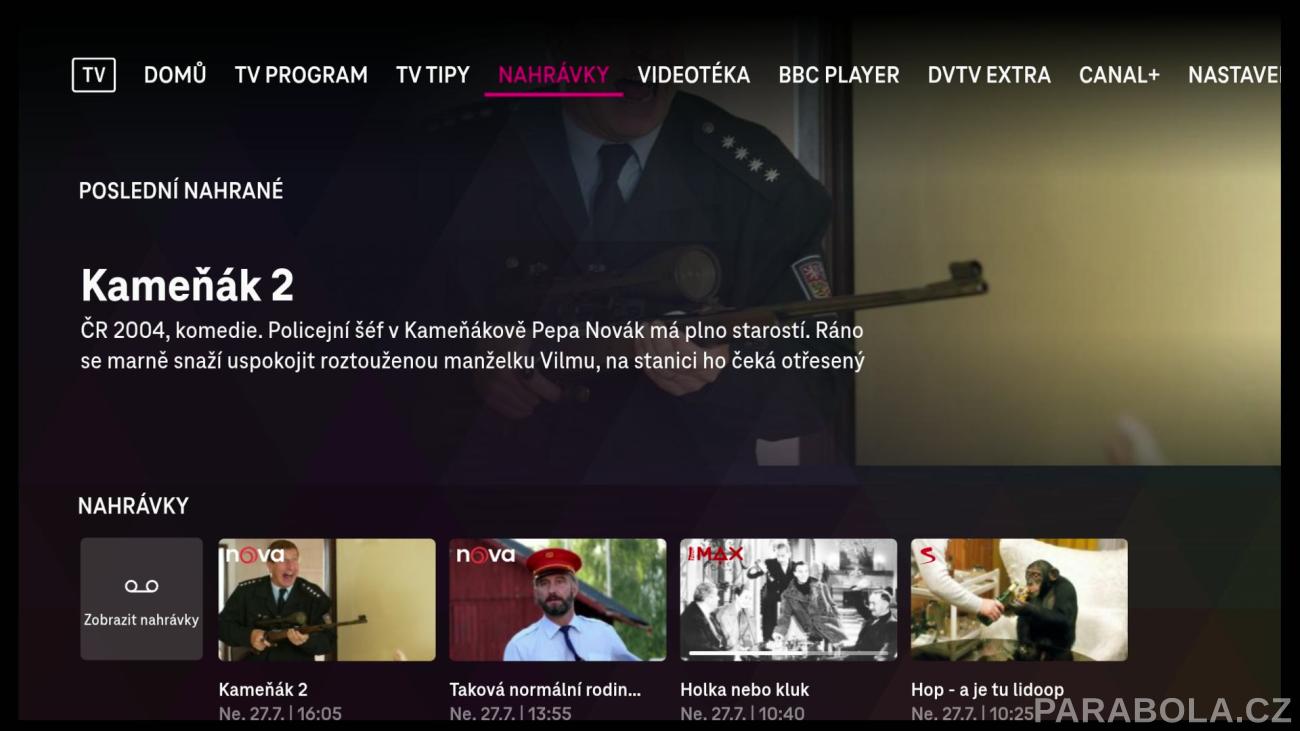Open the voicemail-style recordings icon tile
Viewport: 1300px width, 731px height.
(141, 586)
